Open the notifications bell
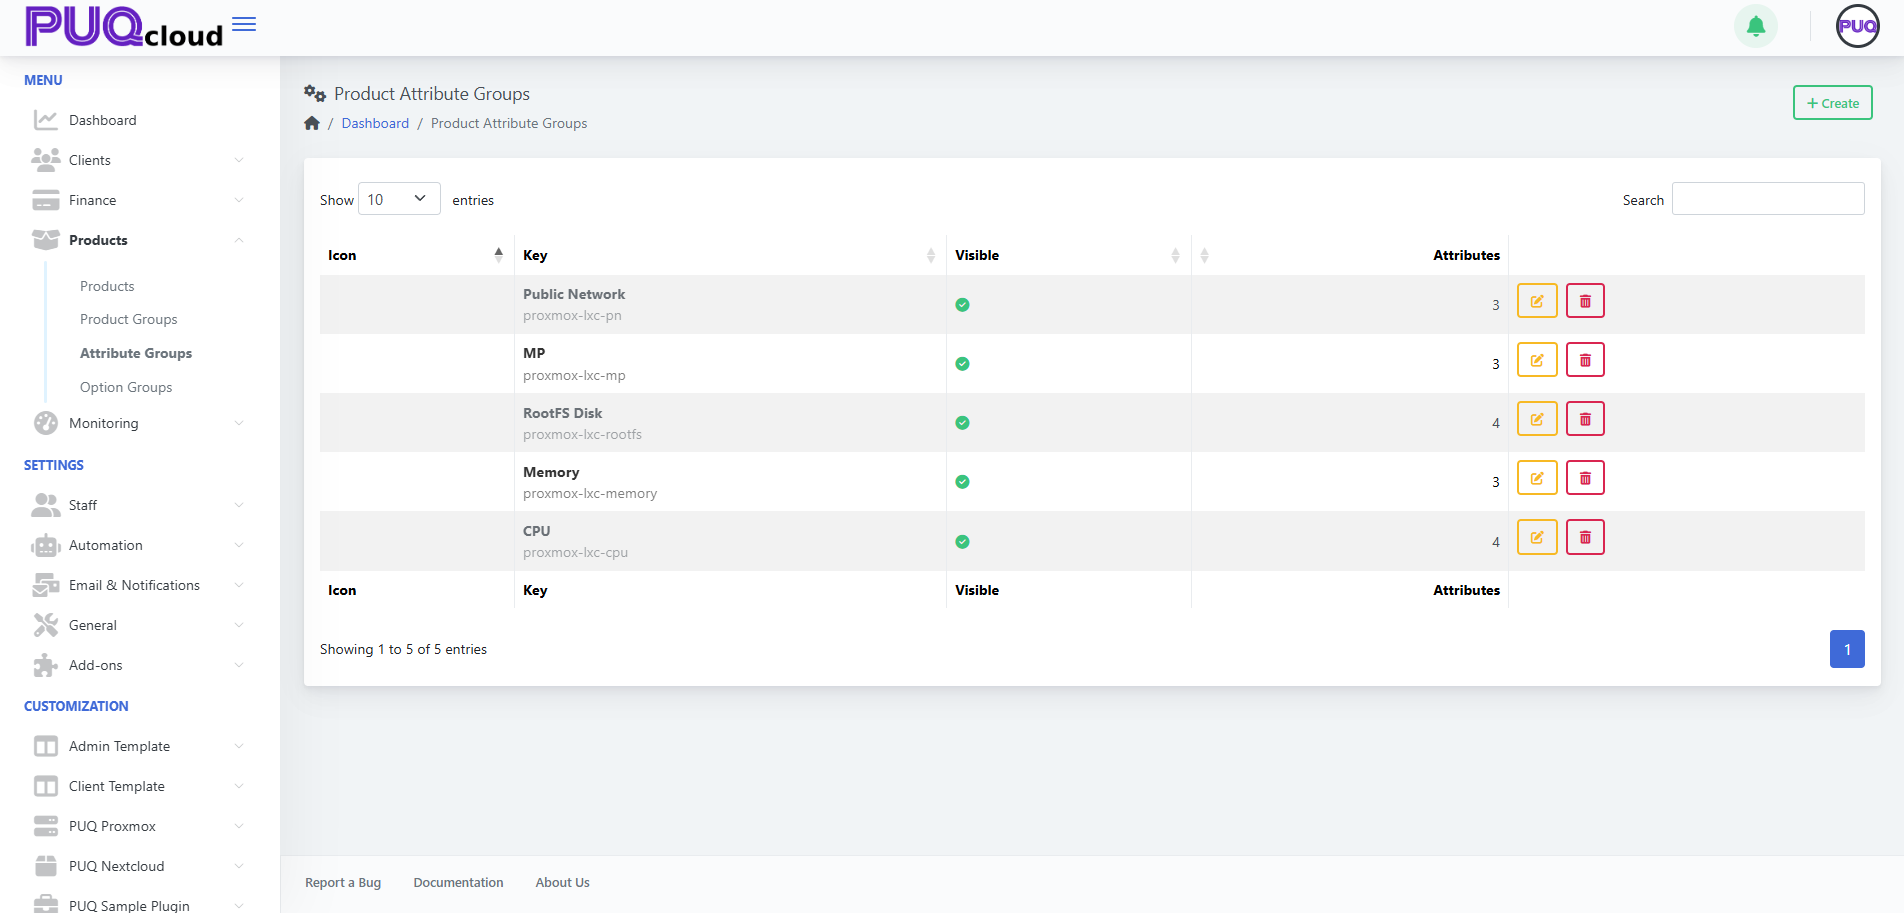 point(1756,26)
